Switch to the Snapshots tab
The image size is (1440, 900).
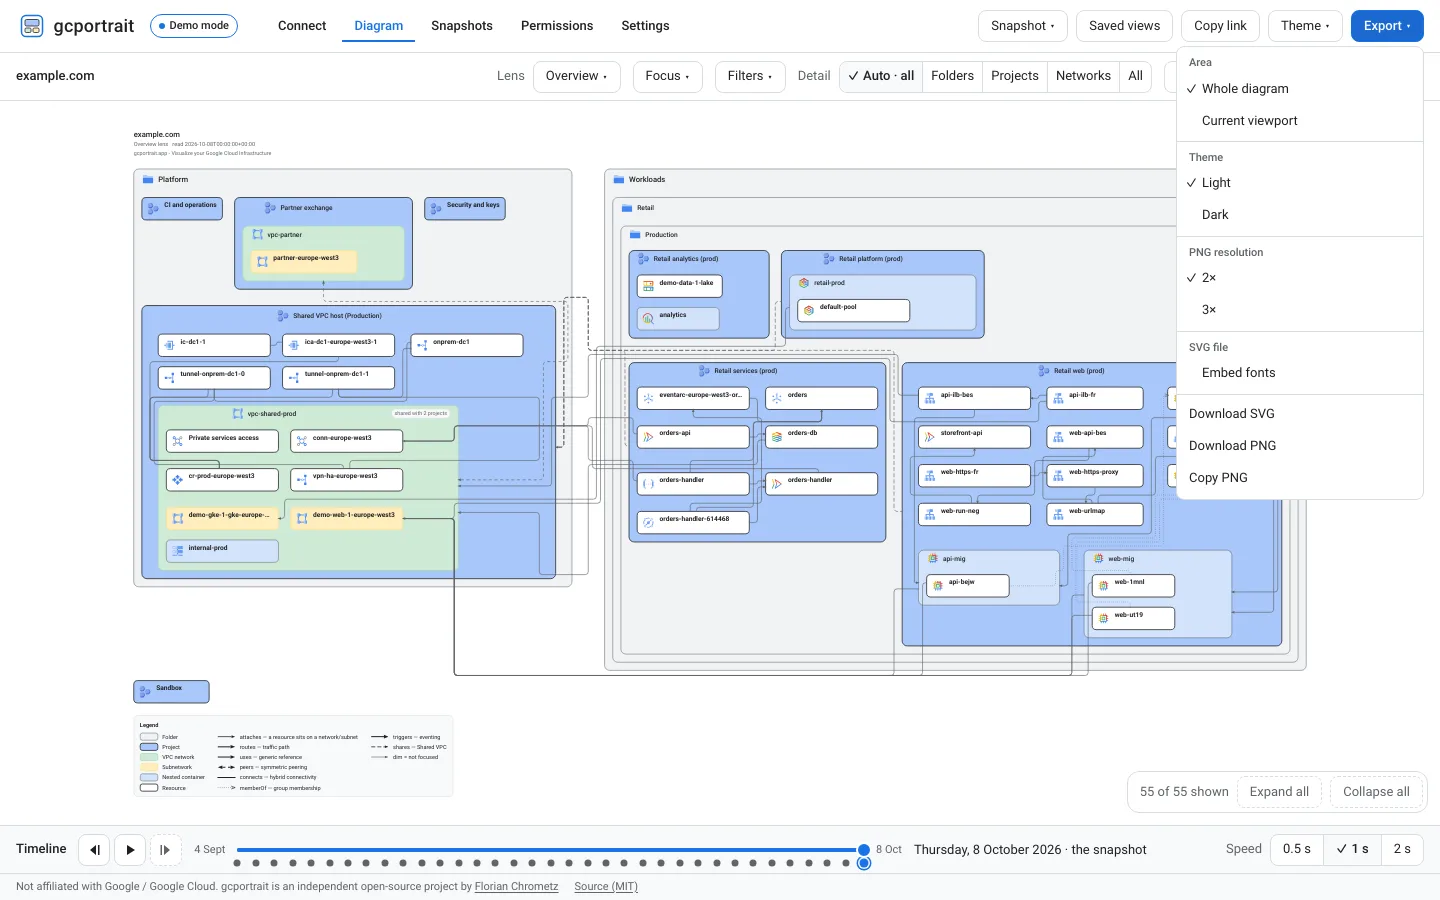(462, 26)
